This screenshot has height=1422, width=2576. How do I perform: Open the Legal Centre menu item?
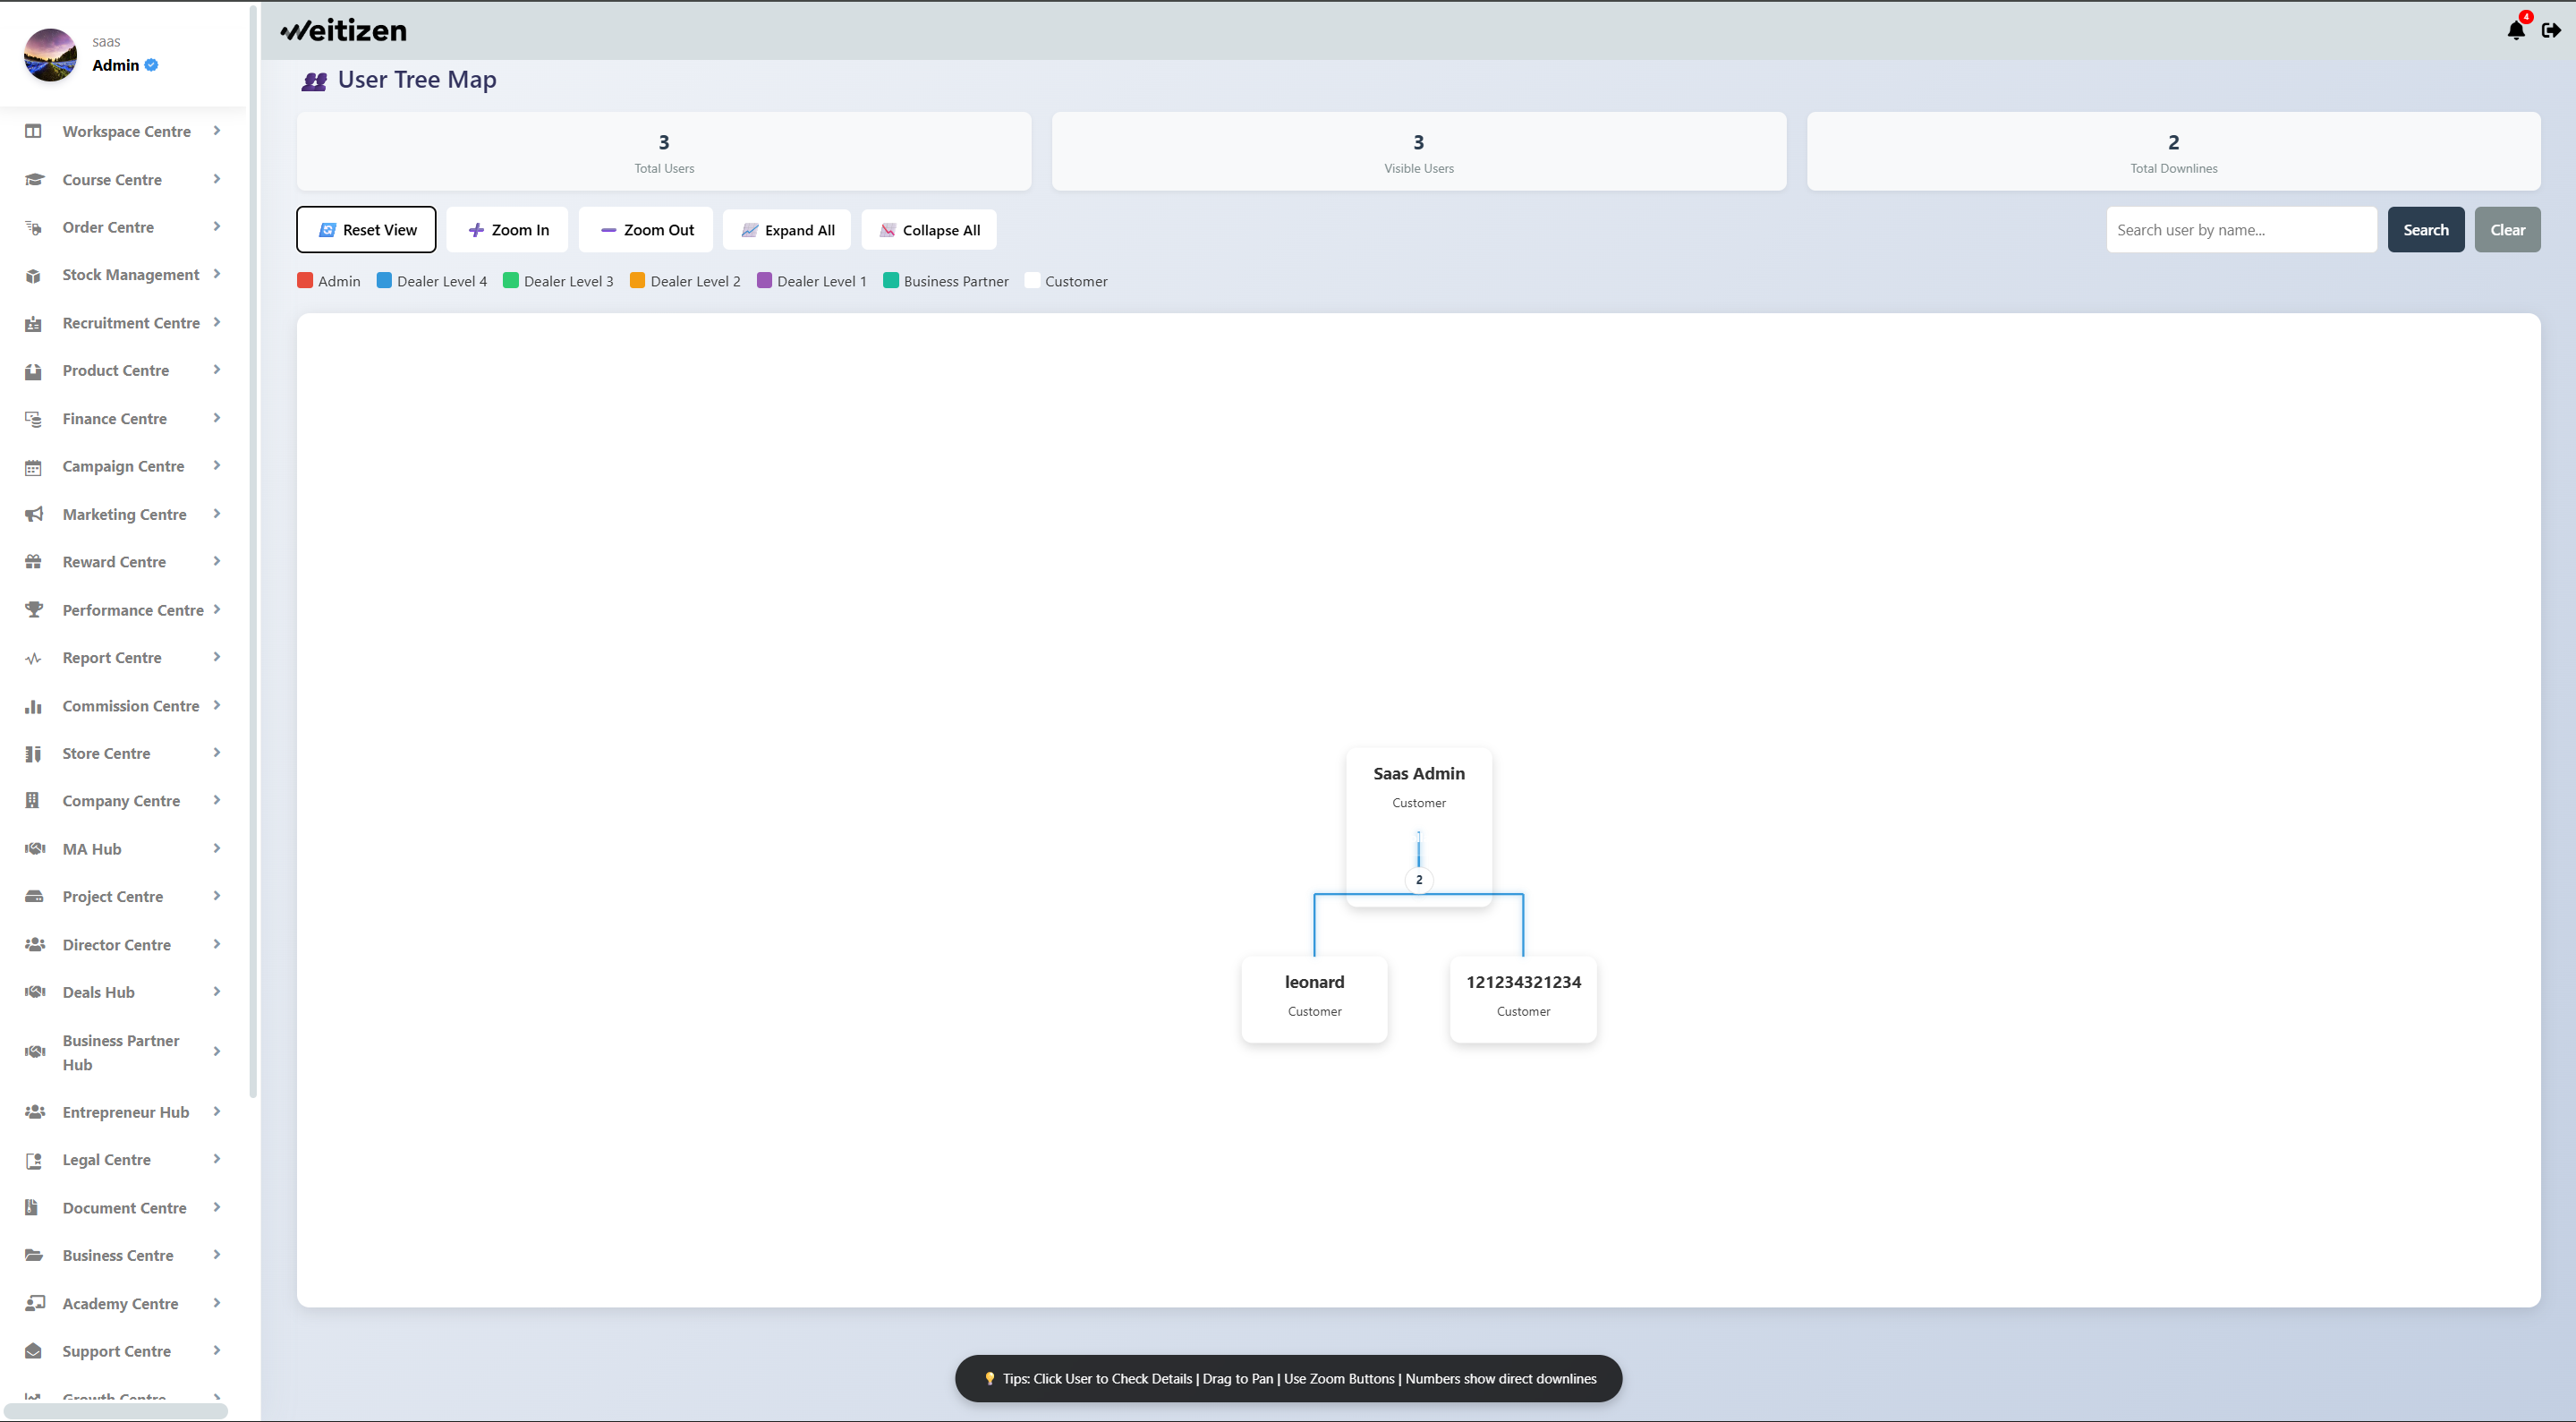coord(106,1160)
